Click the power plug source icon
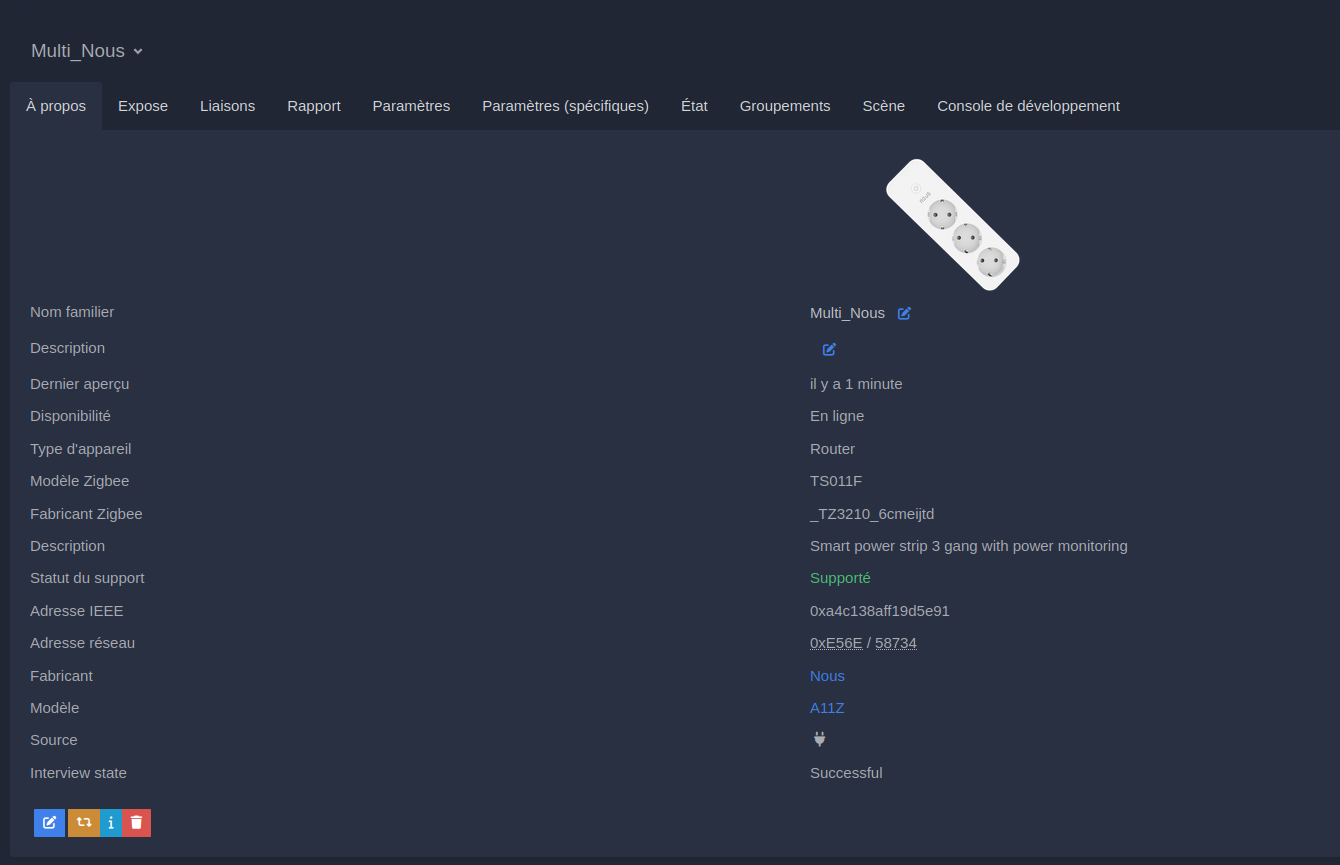This screenshot has height=865, width=1340. pos(820,740)
